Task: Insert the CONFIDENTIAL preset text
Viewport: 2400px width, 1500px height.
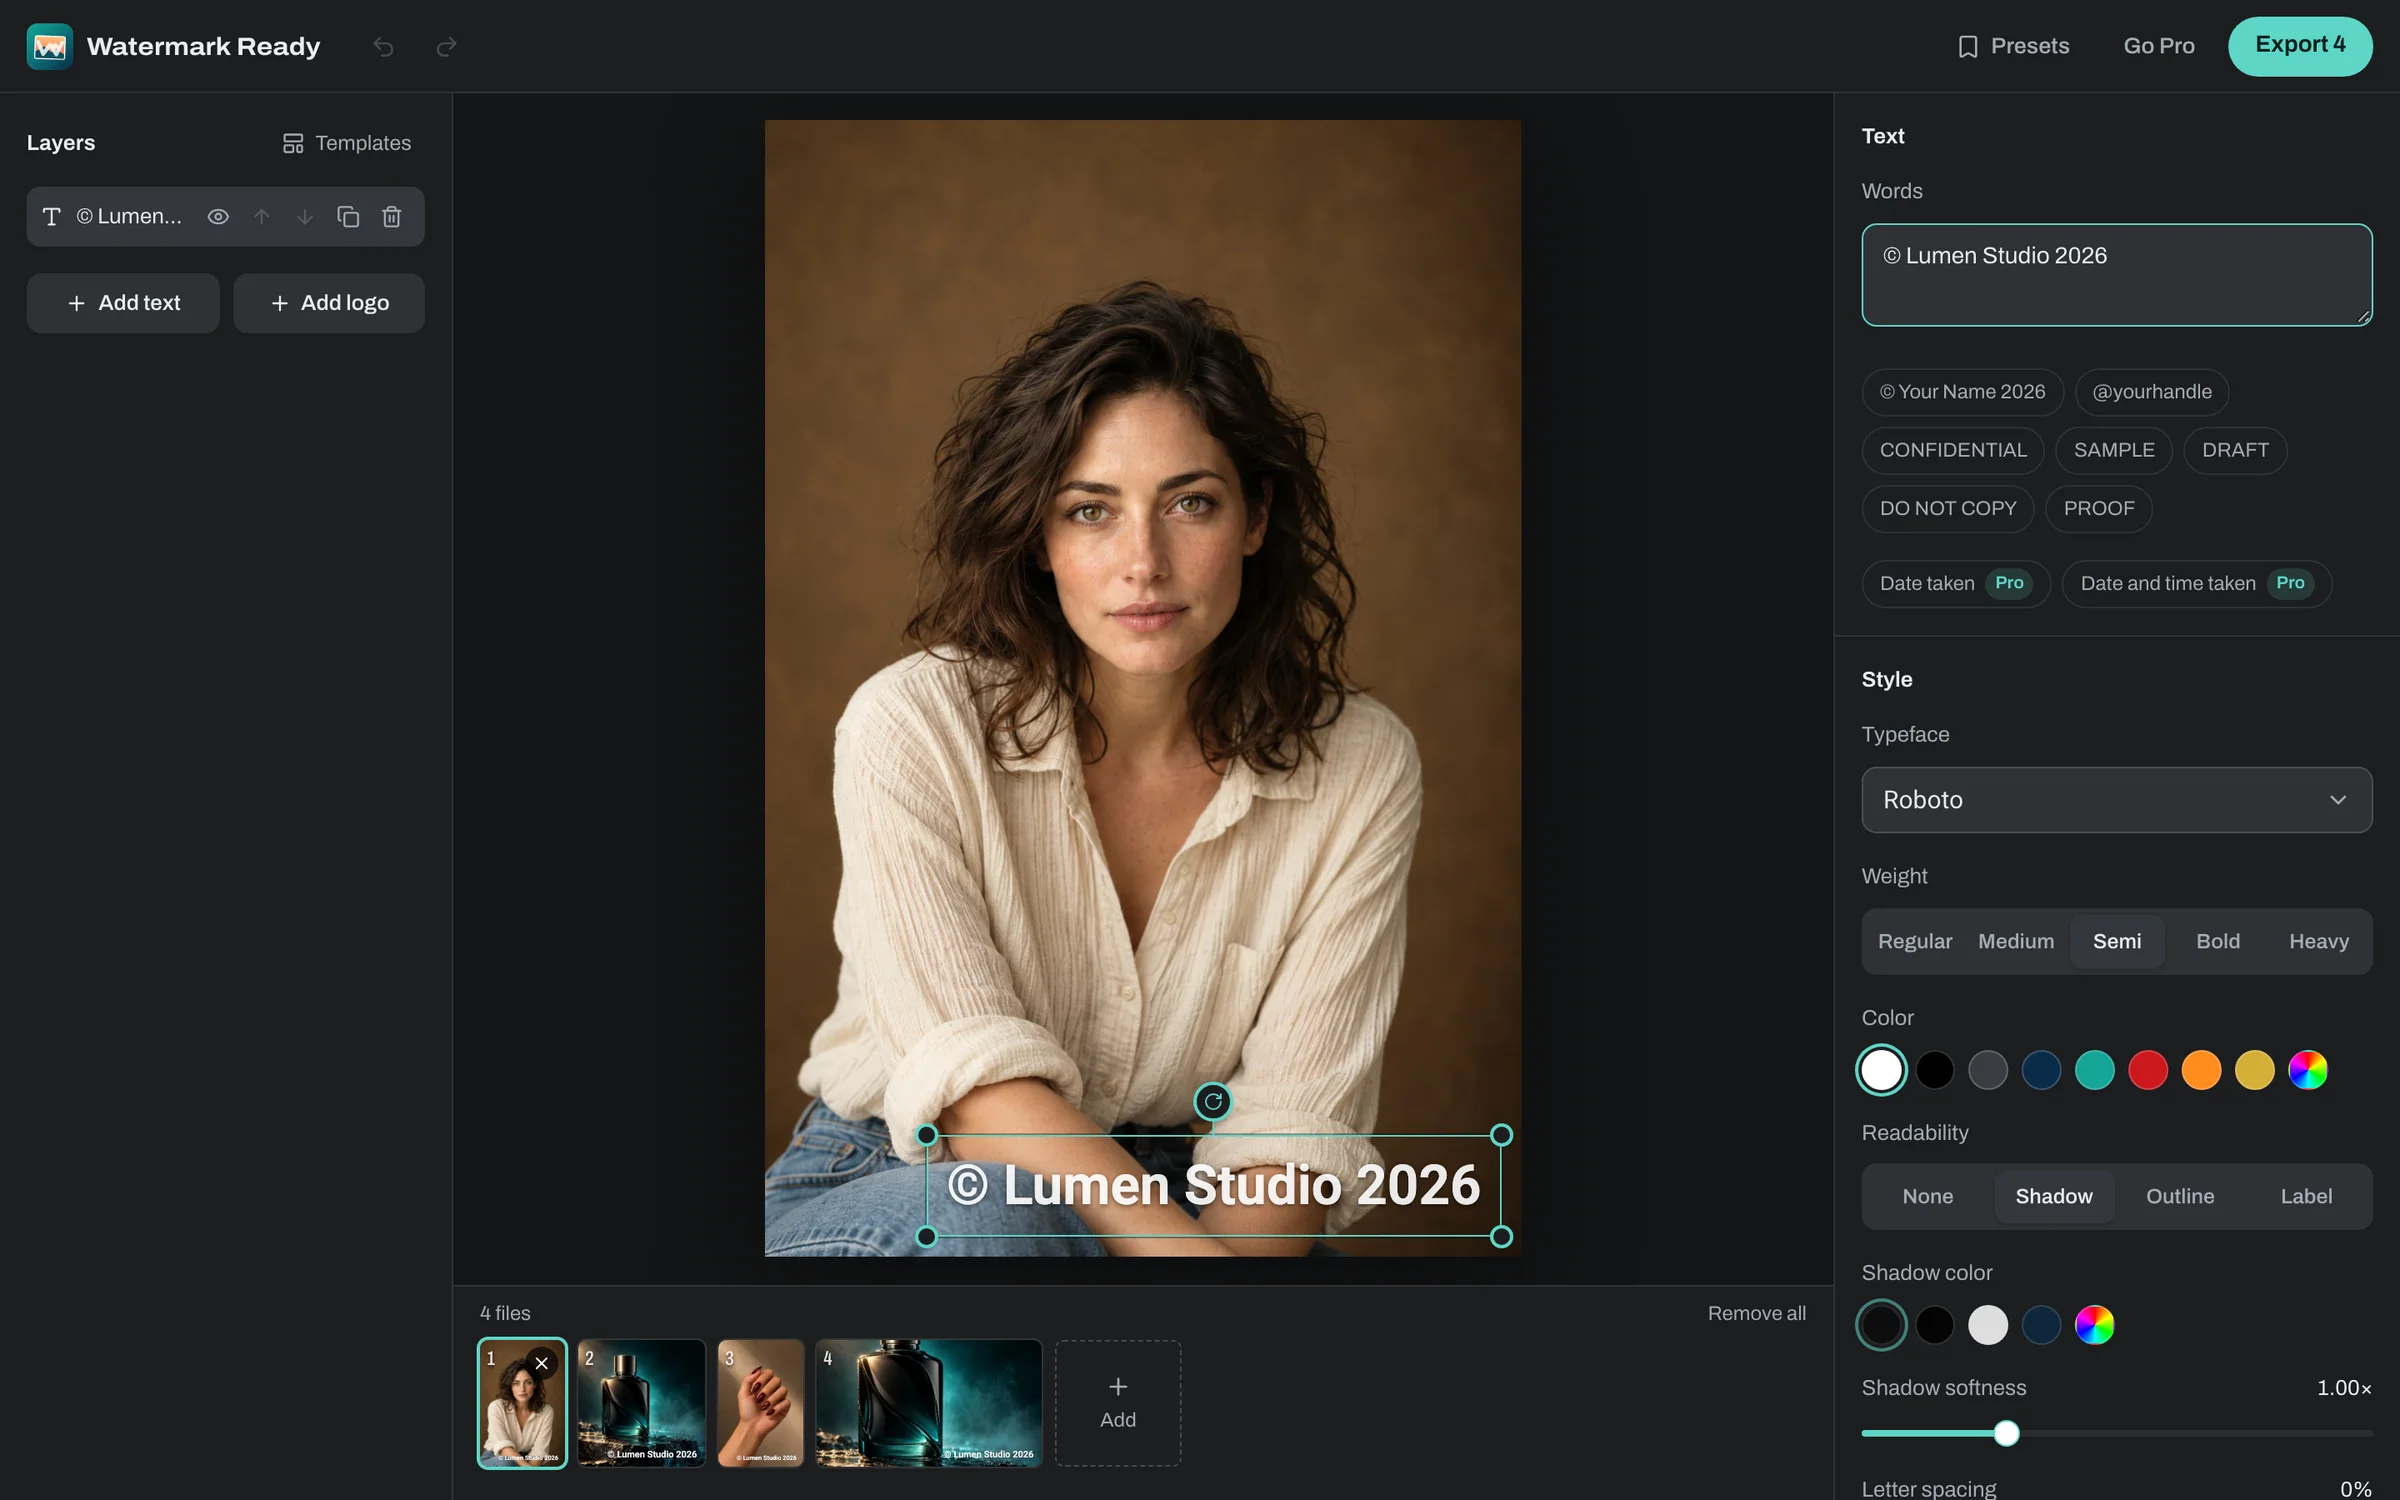Action: pos(1953,450)
